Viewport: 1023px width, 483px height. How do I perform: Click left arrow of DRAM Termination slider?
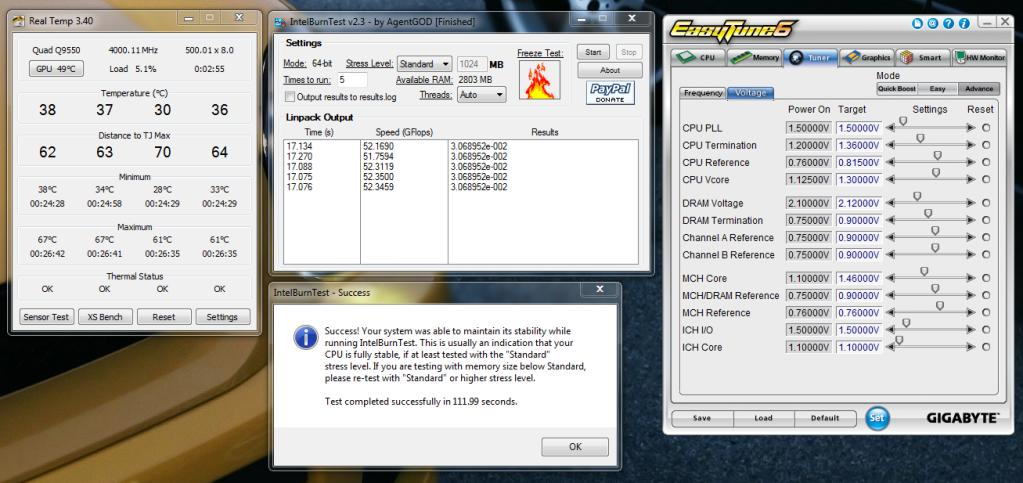pos(890,221)
